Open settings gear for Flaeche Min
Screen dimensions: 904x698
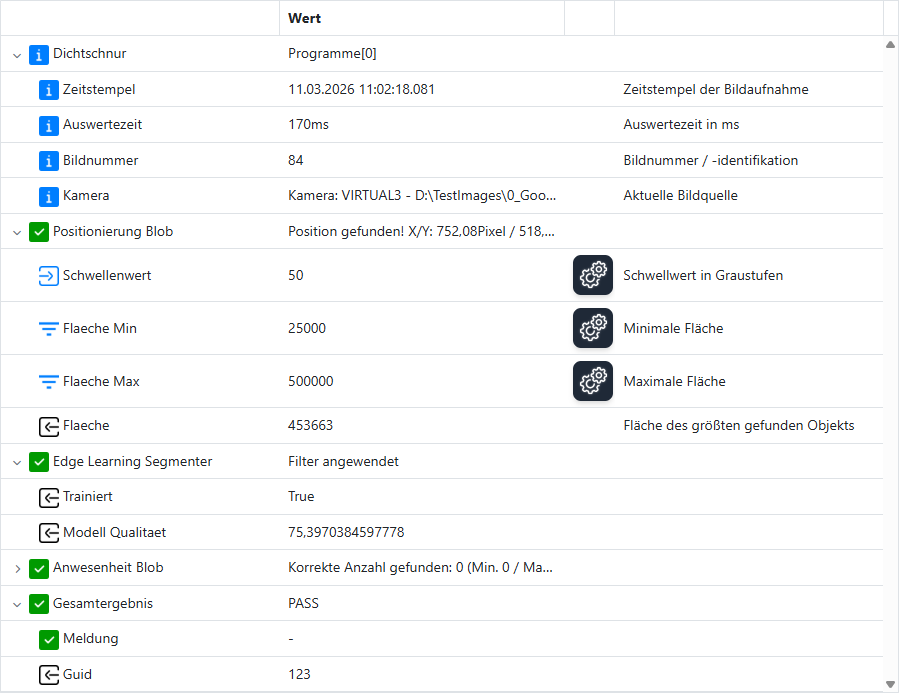point(593,328)
